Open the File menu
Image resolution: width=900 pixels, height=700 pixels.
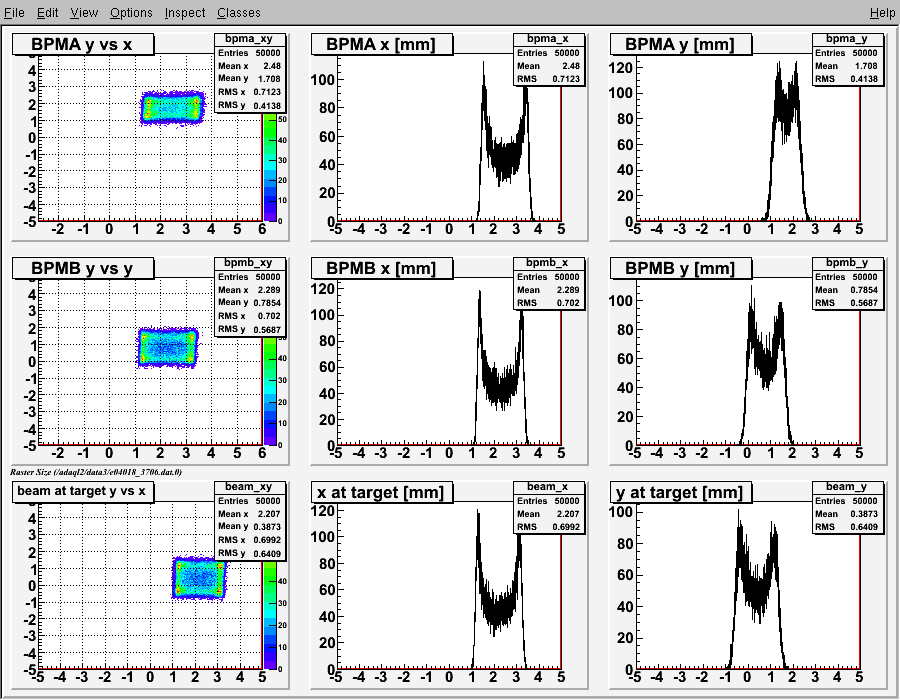coord(14,13)
